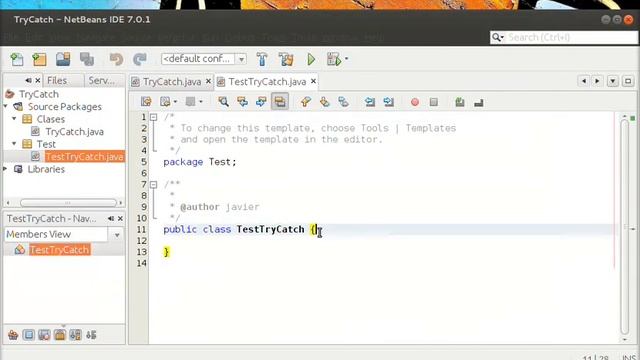
Task: Toggle Highlight Search in editor toolbar
Action: pos(280,102)
